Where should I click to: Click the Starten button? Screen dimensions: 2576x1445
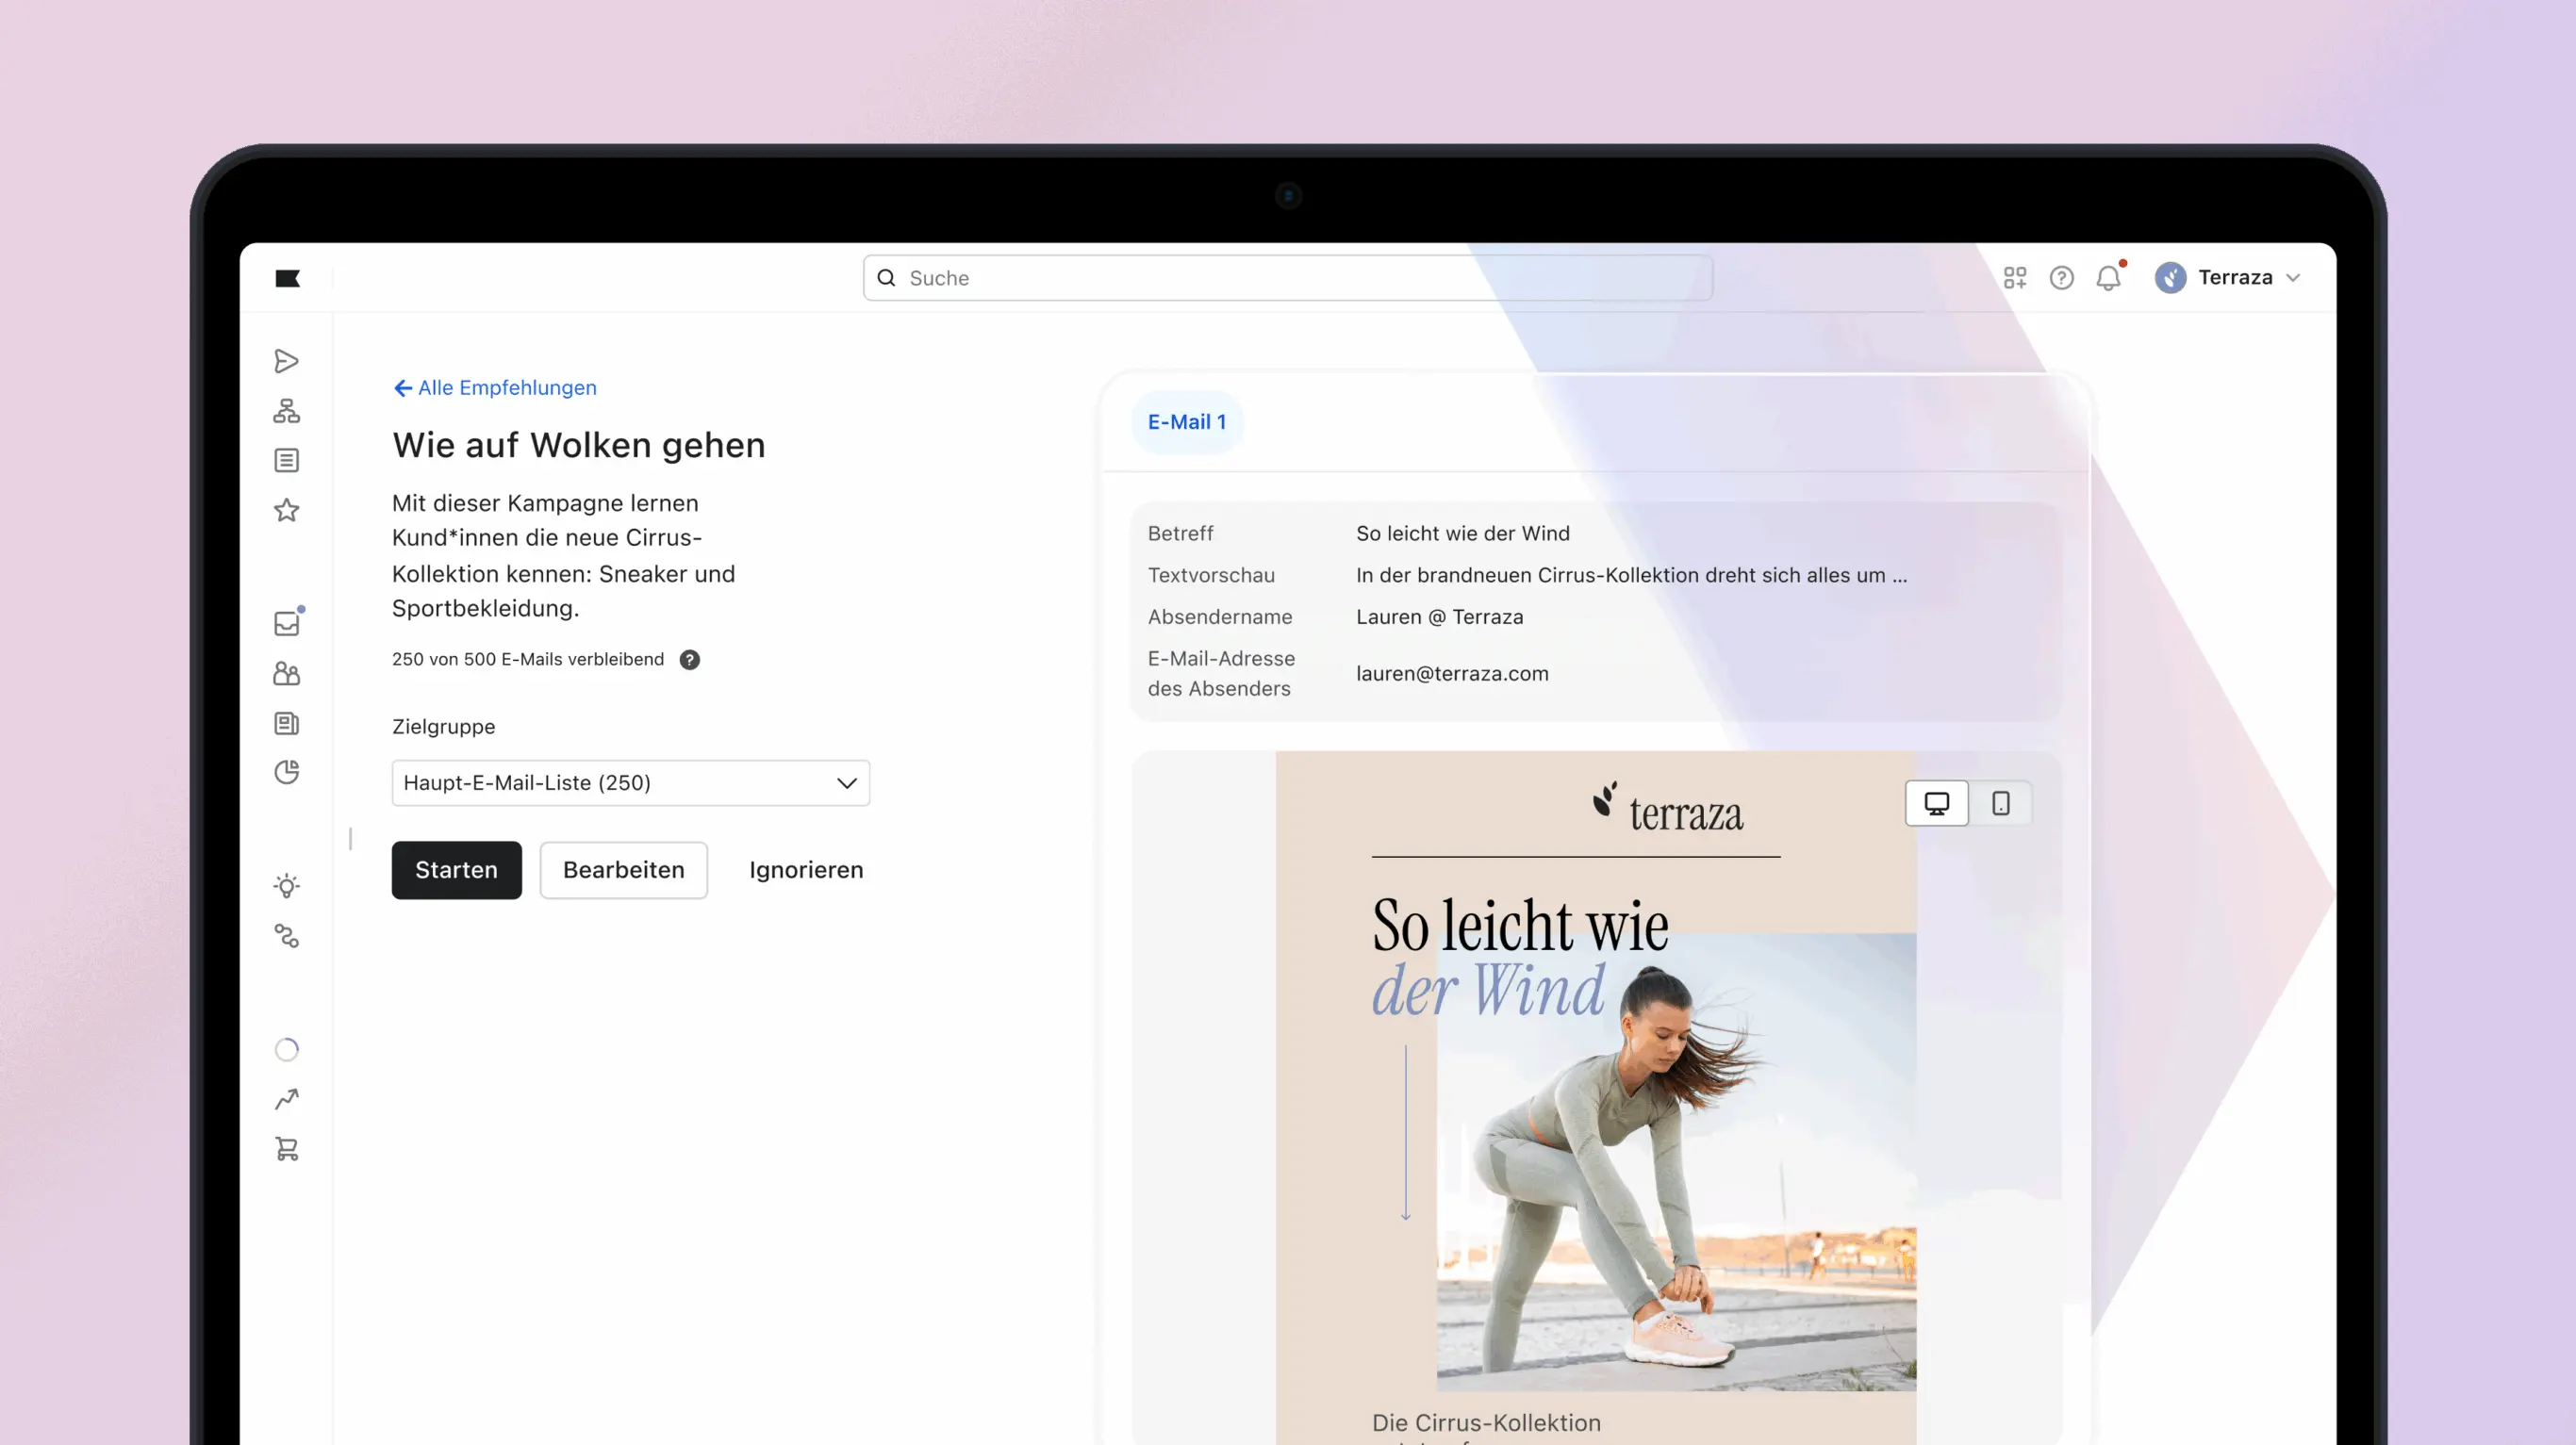(x=456, y=870)
